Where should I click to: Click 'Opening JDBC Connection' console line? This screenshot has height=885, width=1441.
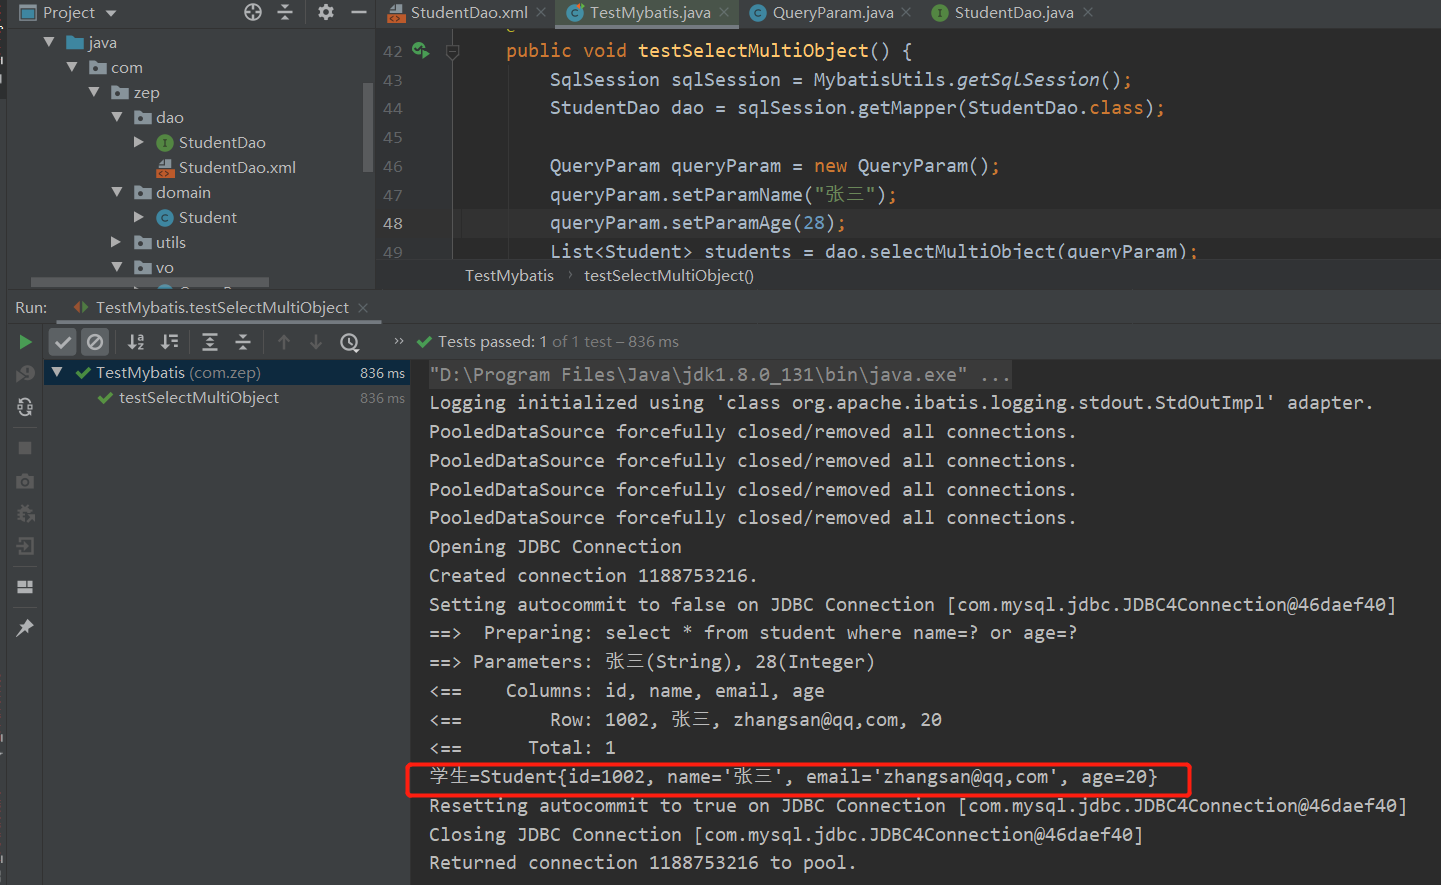555,547
